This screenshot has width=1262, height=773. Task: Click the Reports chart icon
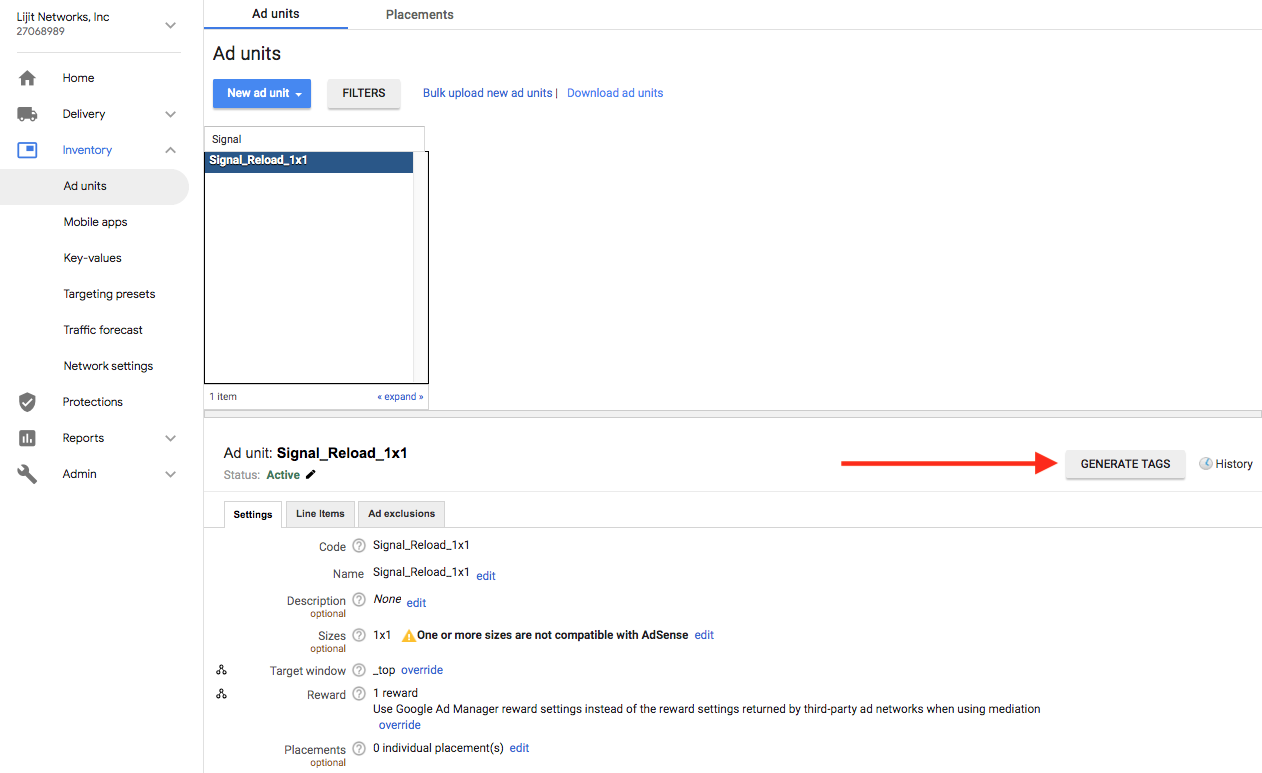[x=27, y=438]
